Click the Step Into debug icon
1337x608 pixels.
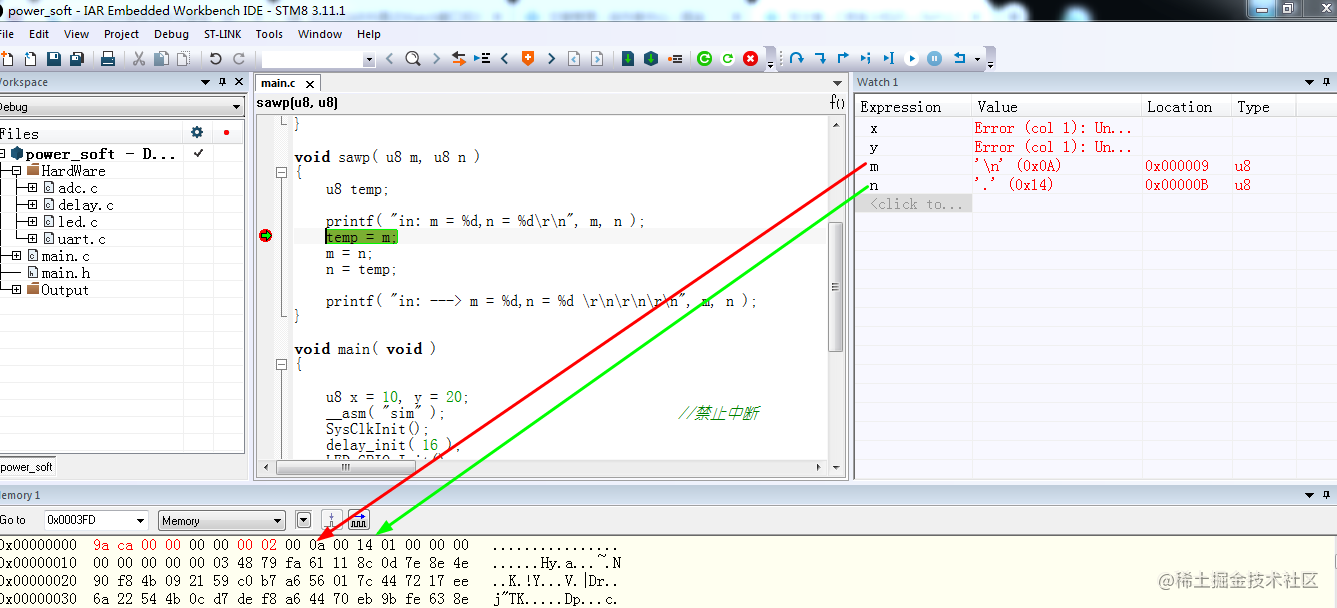point(820,59)
